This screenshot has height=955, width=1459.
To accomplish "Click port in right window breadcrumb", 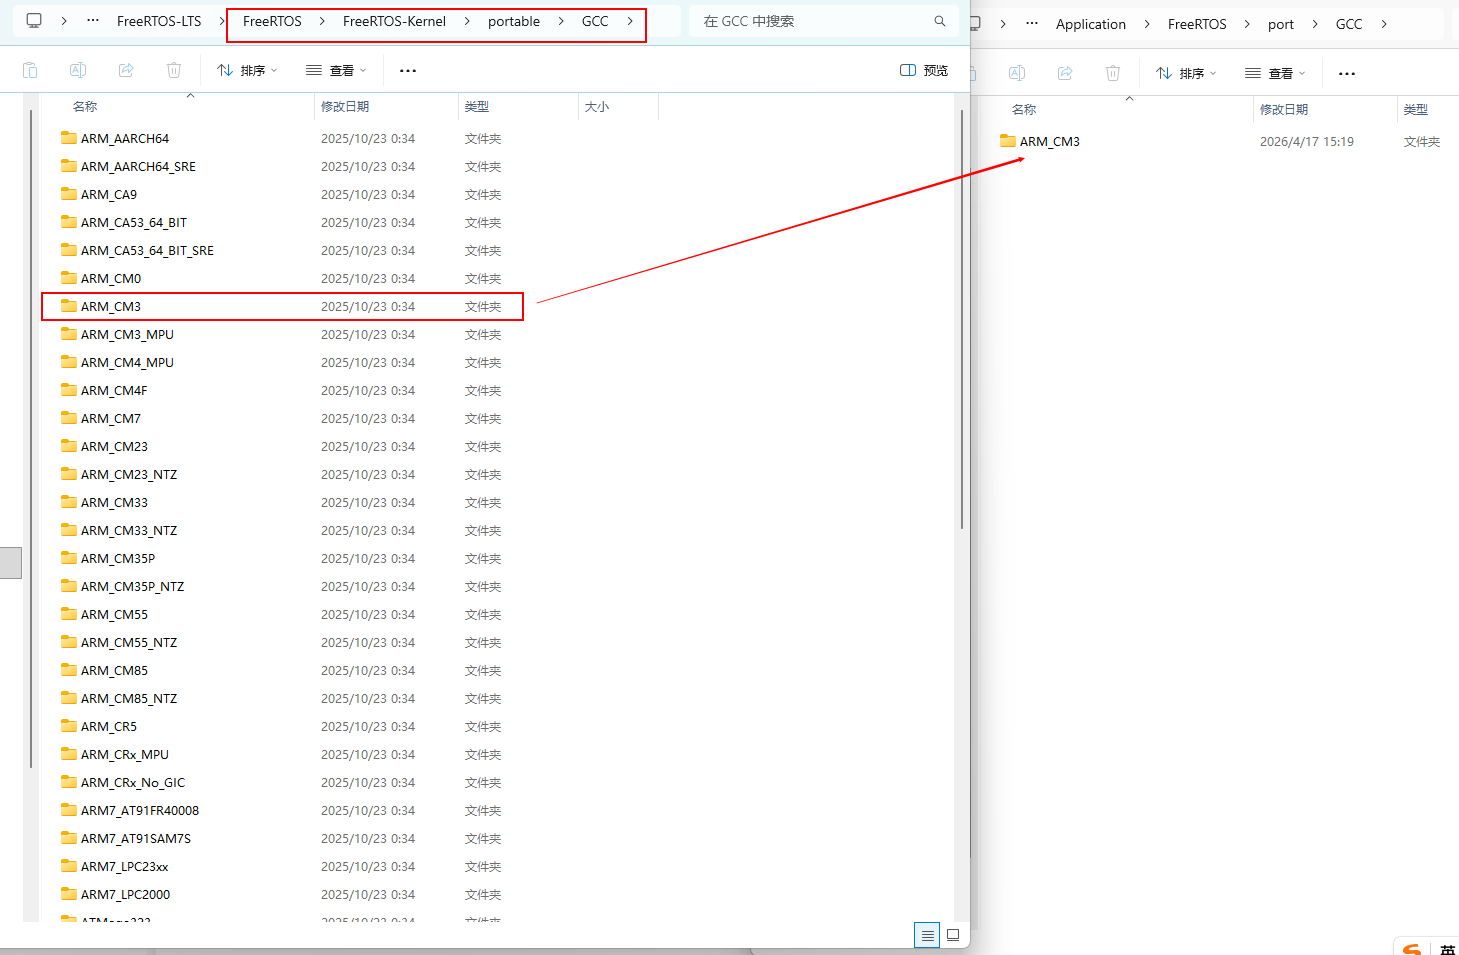I will coord(1281,24).
